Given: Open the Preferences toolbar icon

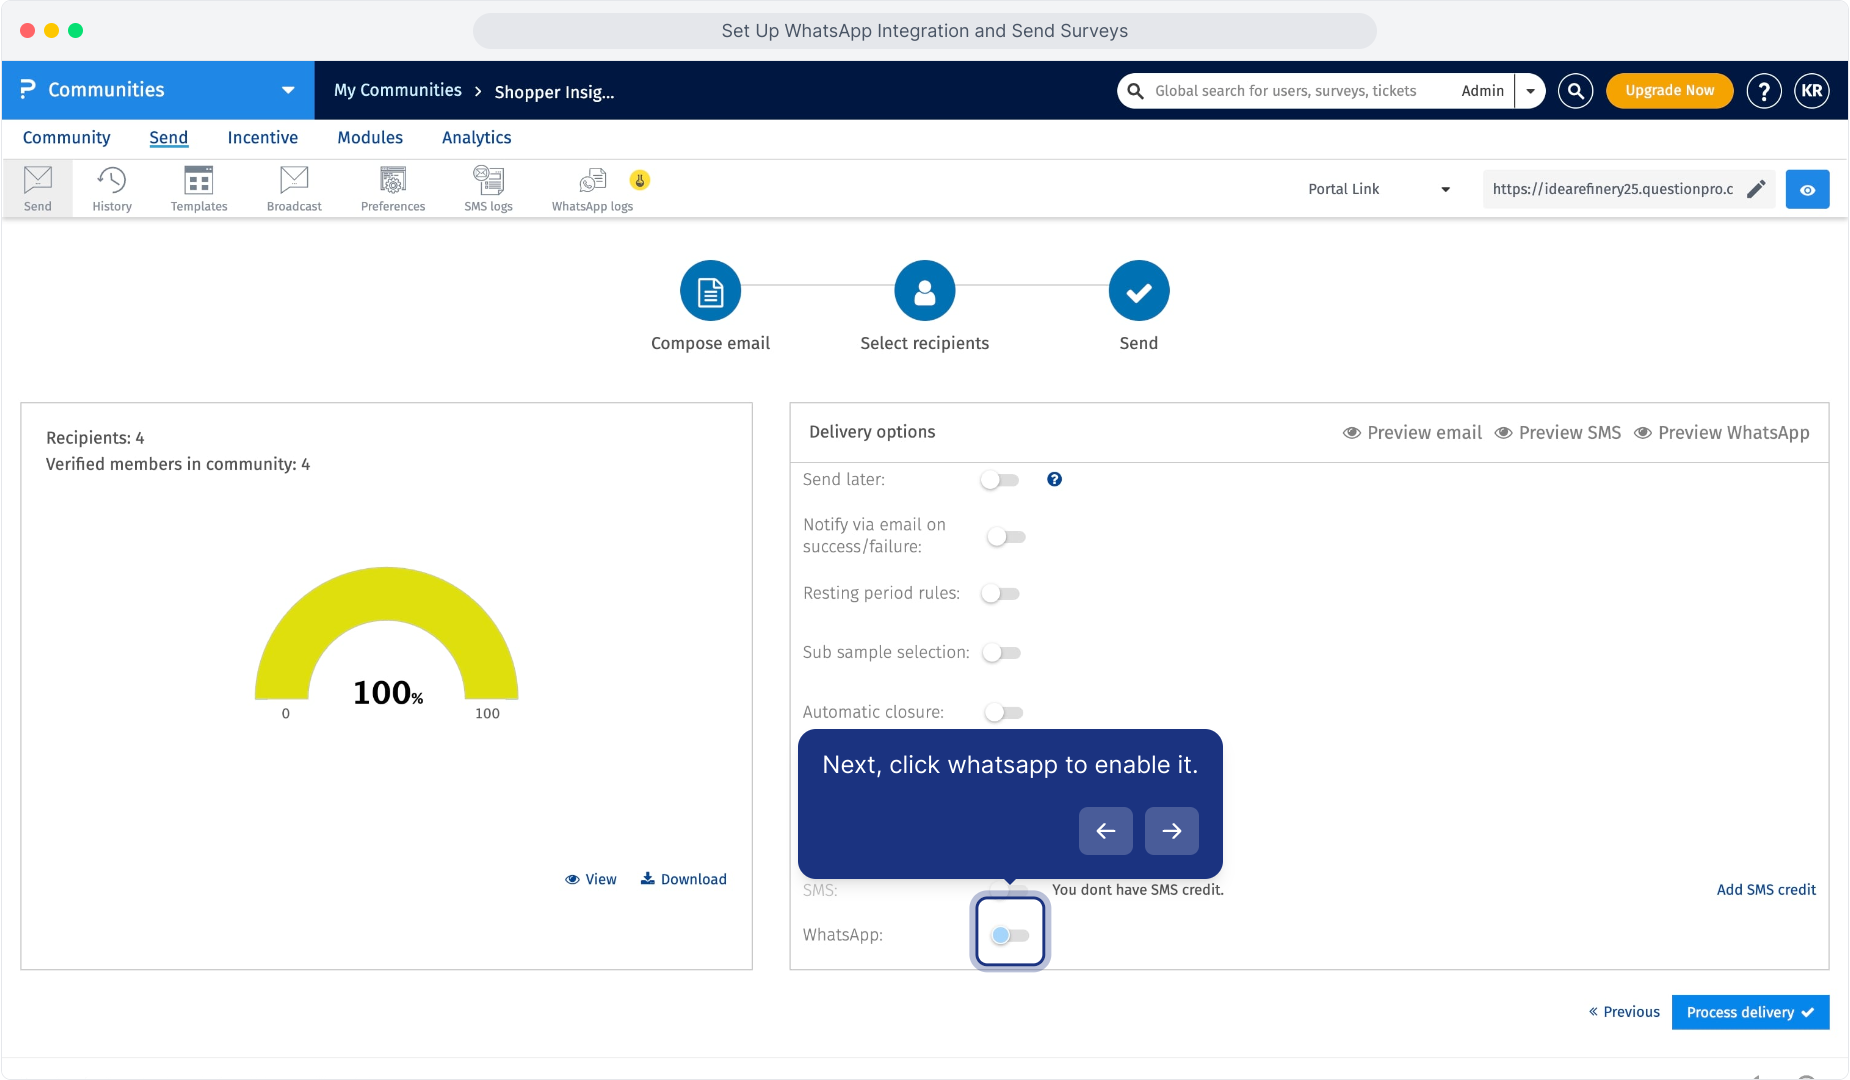Looking at the screenshot, I should [x=393, y=188].
